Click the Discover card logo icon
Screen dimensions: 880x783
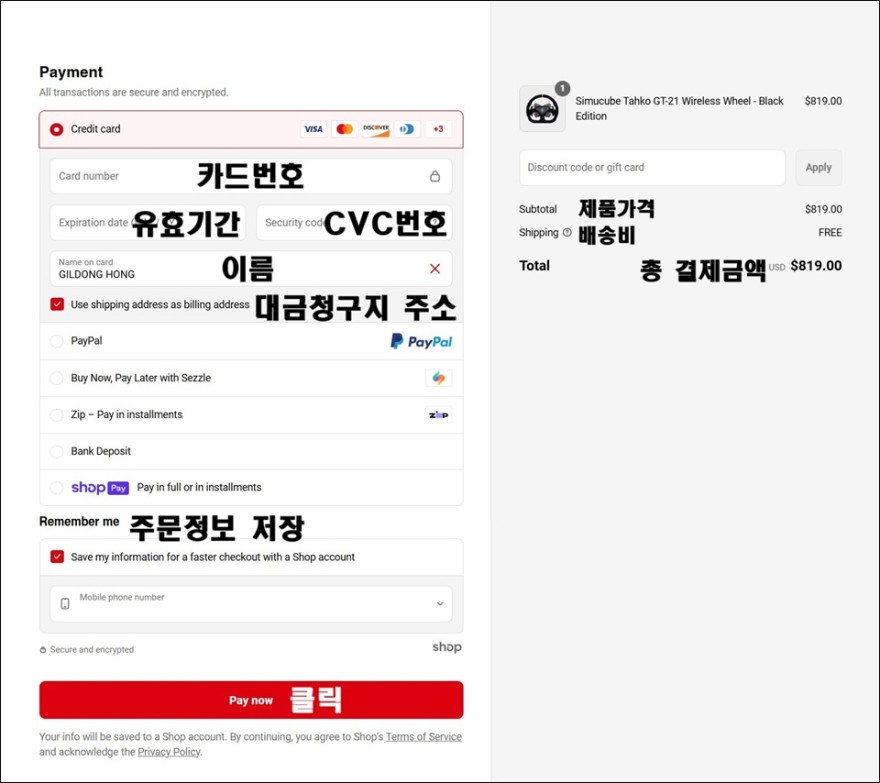tap(375, 129)
